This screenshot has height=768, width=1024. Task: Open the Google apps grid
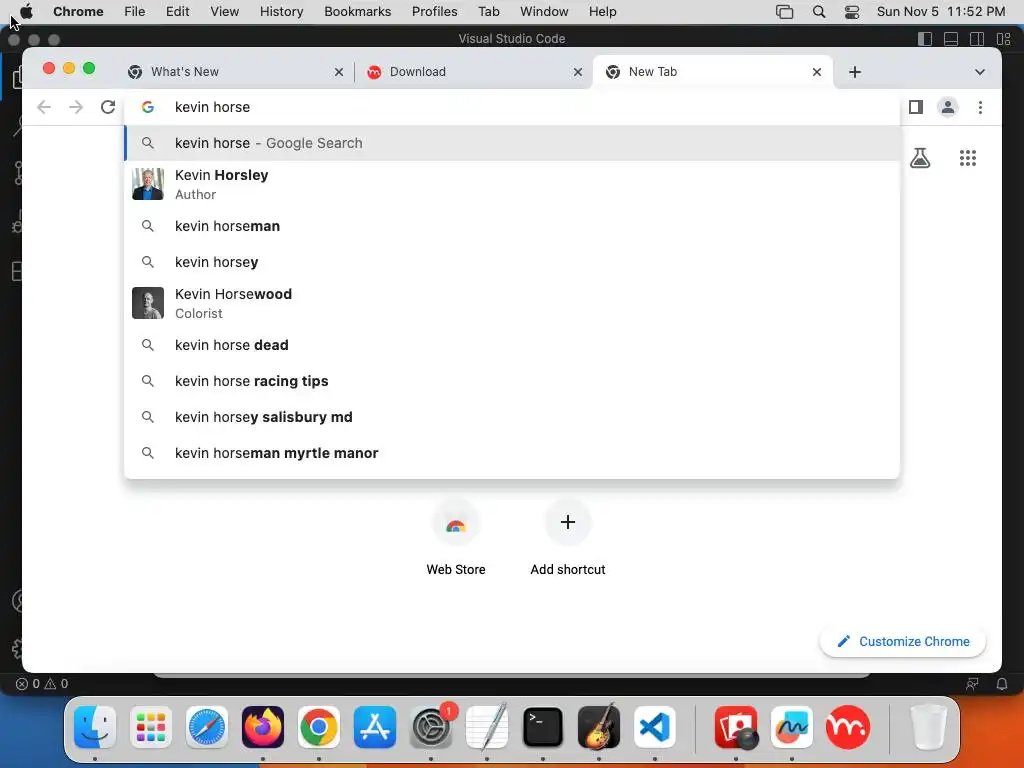pyautogui.click(x=968, y=158)
